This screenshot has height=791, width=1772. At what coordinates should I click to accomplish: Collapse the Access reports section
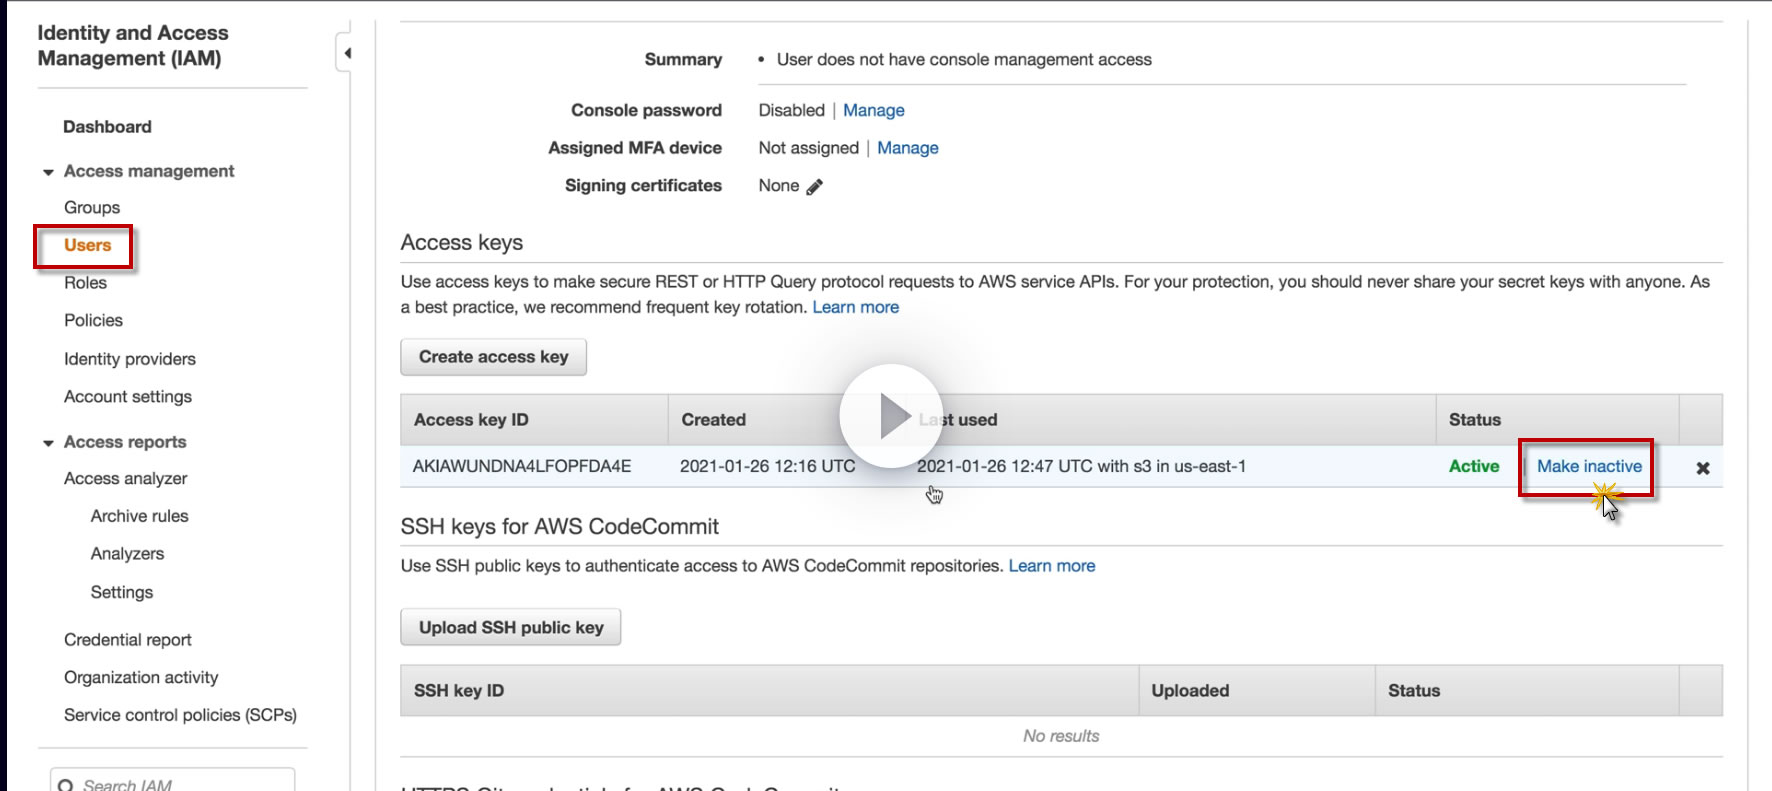click(48, 443)
